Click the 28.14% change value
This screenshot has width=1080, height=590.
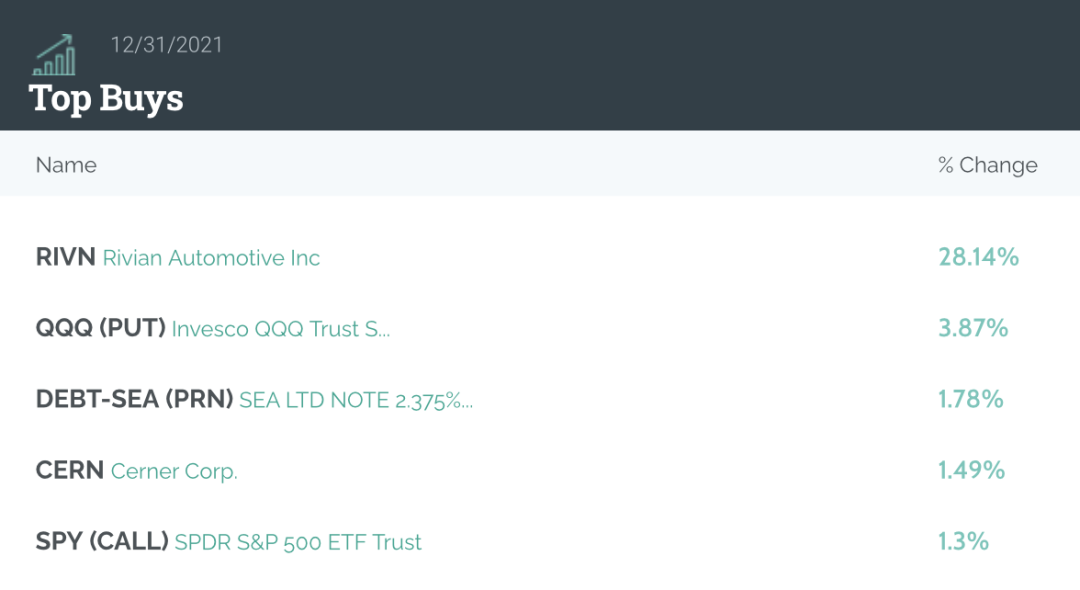[x=978, y=257]
